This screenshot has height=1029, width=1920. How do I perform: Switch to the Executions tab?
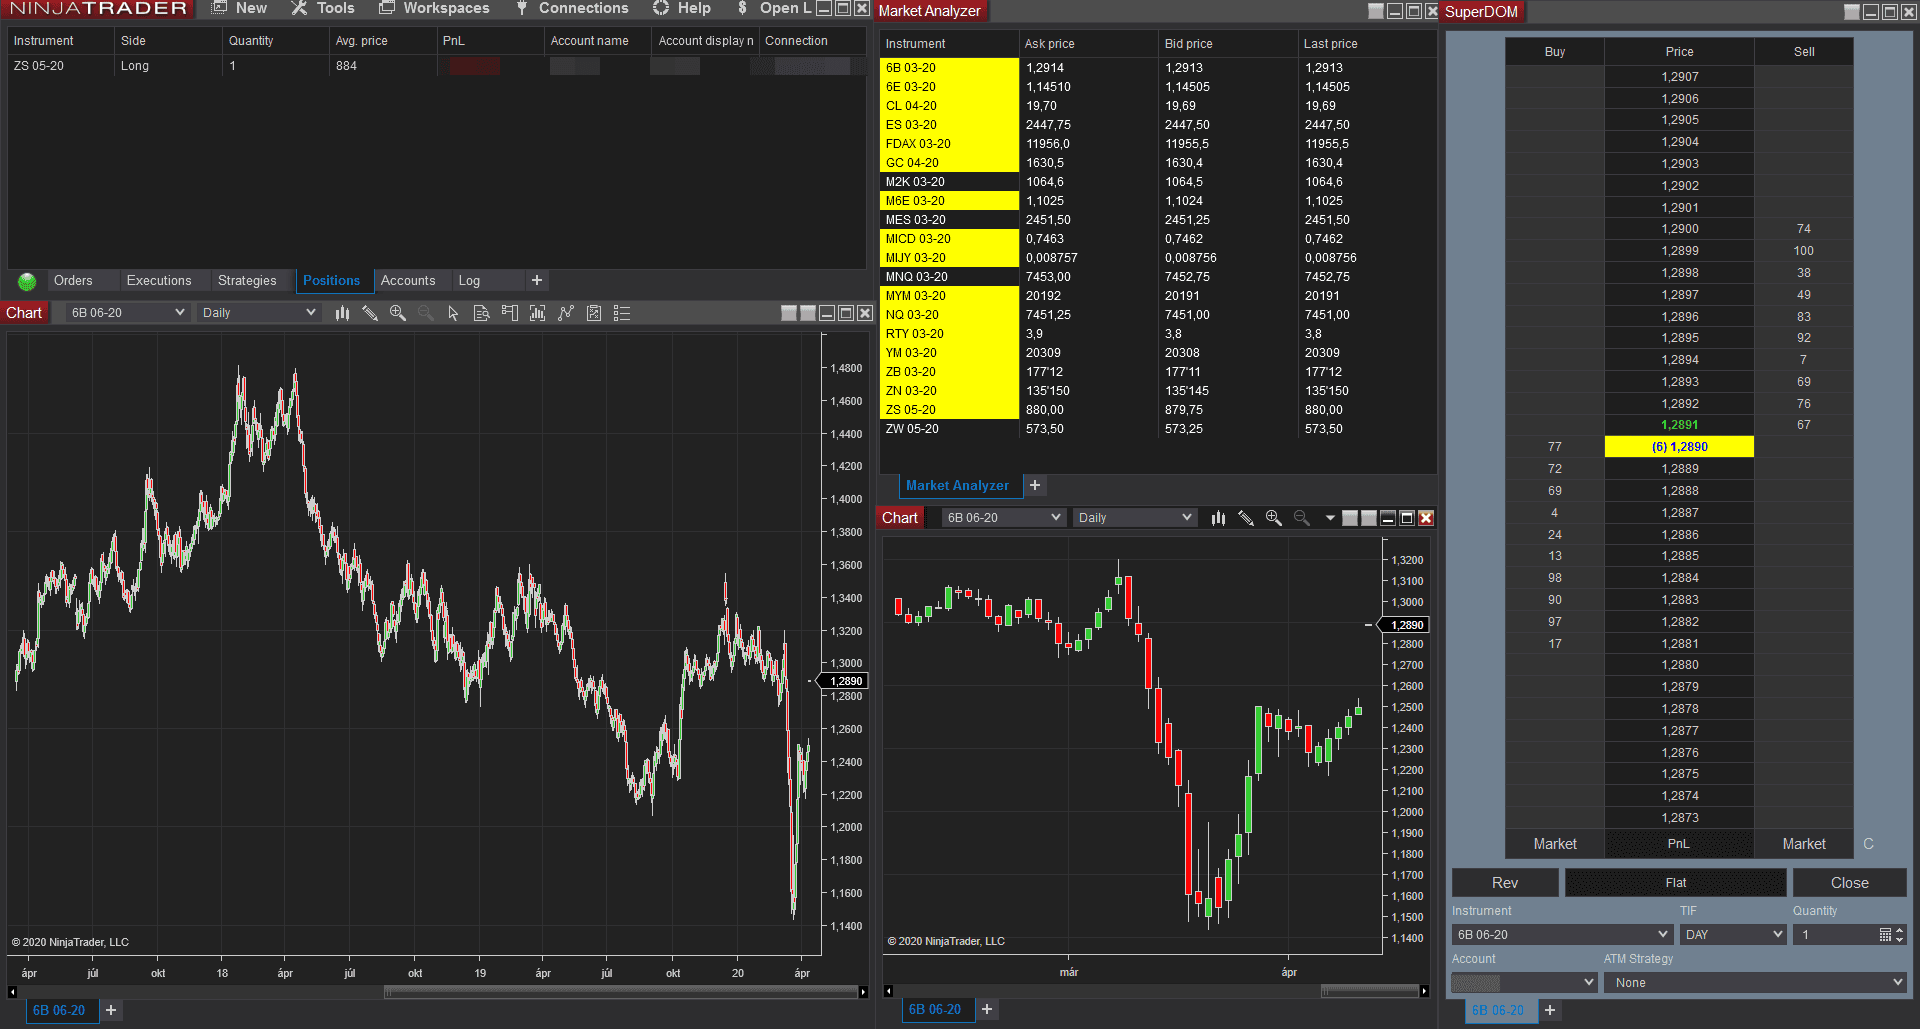(160, 281)
